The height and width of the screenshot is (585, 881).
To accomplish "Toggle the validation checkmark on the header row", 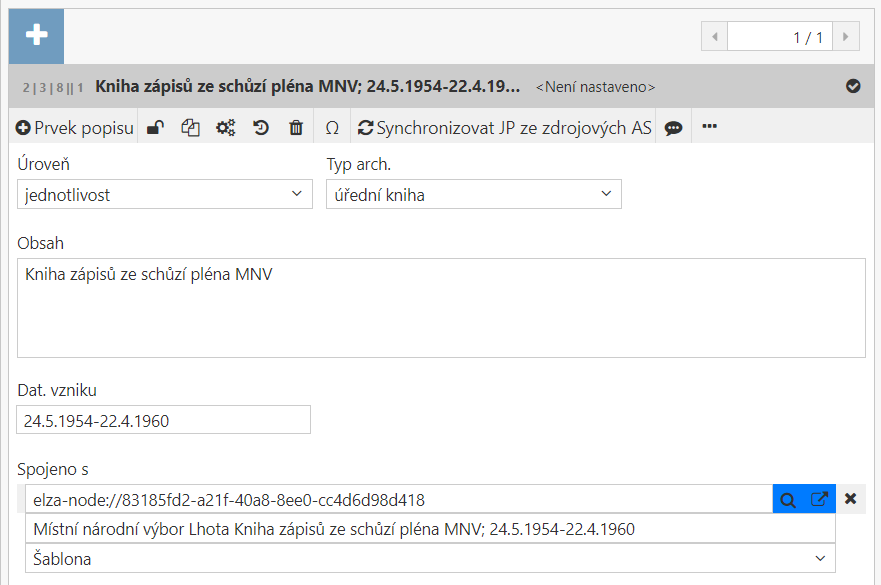I will (x=853, y=86).
